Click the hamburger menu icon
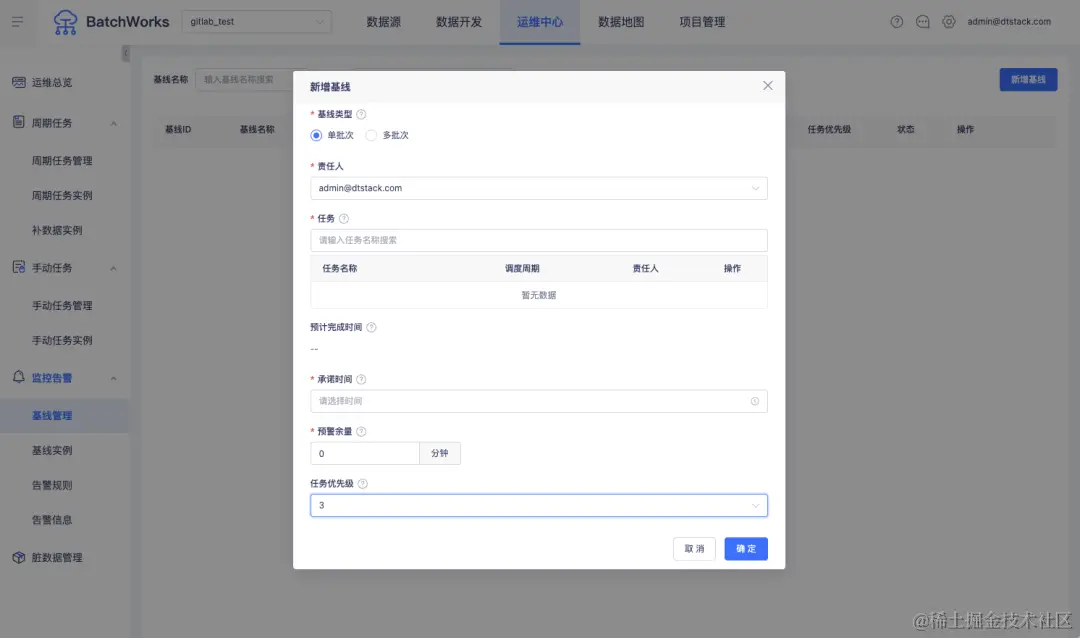 [x=17, y=22]
